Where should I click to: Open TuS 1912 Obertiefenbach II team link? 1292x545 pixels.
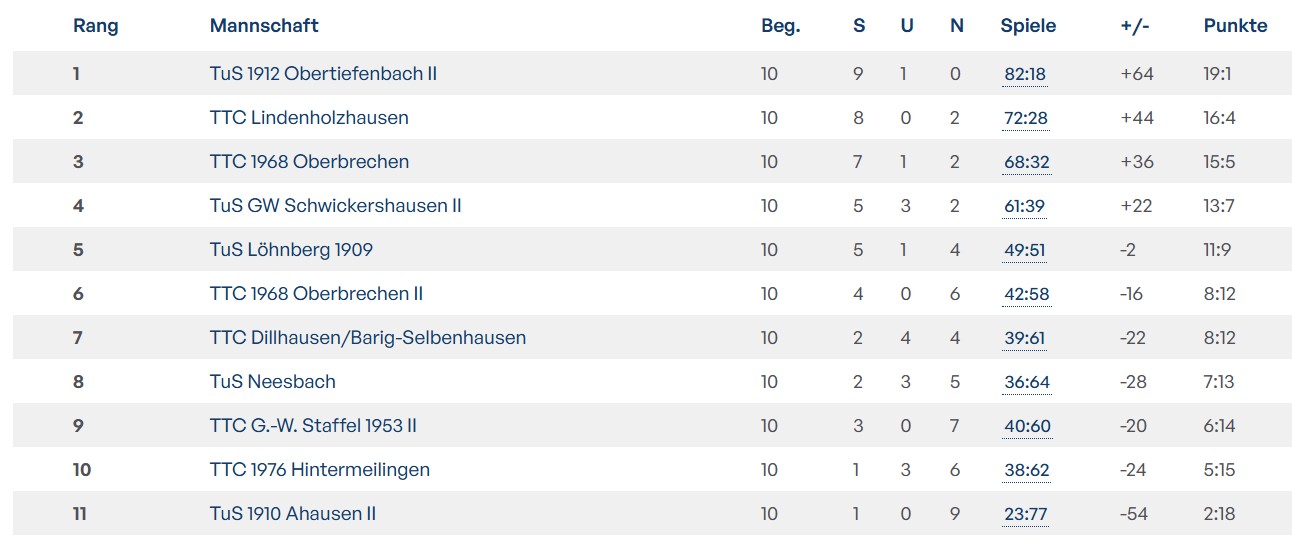point(323,74)
